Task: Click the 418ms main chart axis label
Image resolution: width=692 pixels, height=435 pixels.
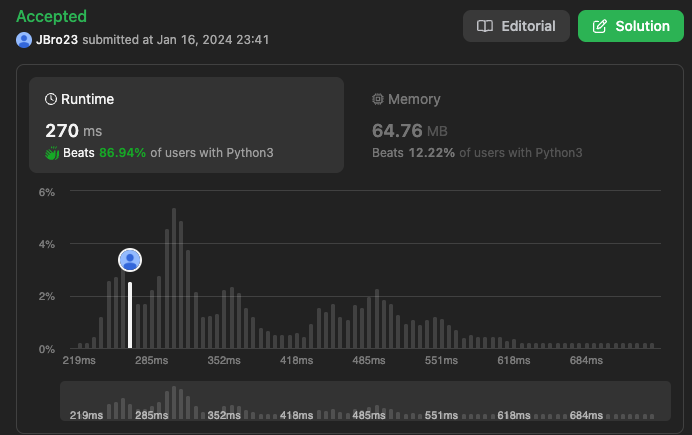Action: point(296,360)
